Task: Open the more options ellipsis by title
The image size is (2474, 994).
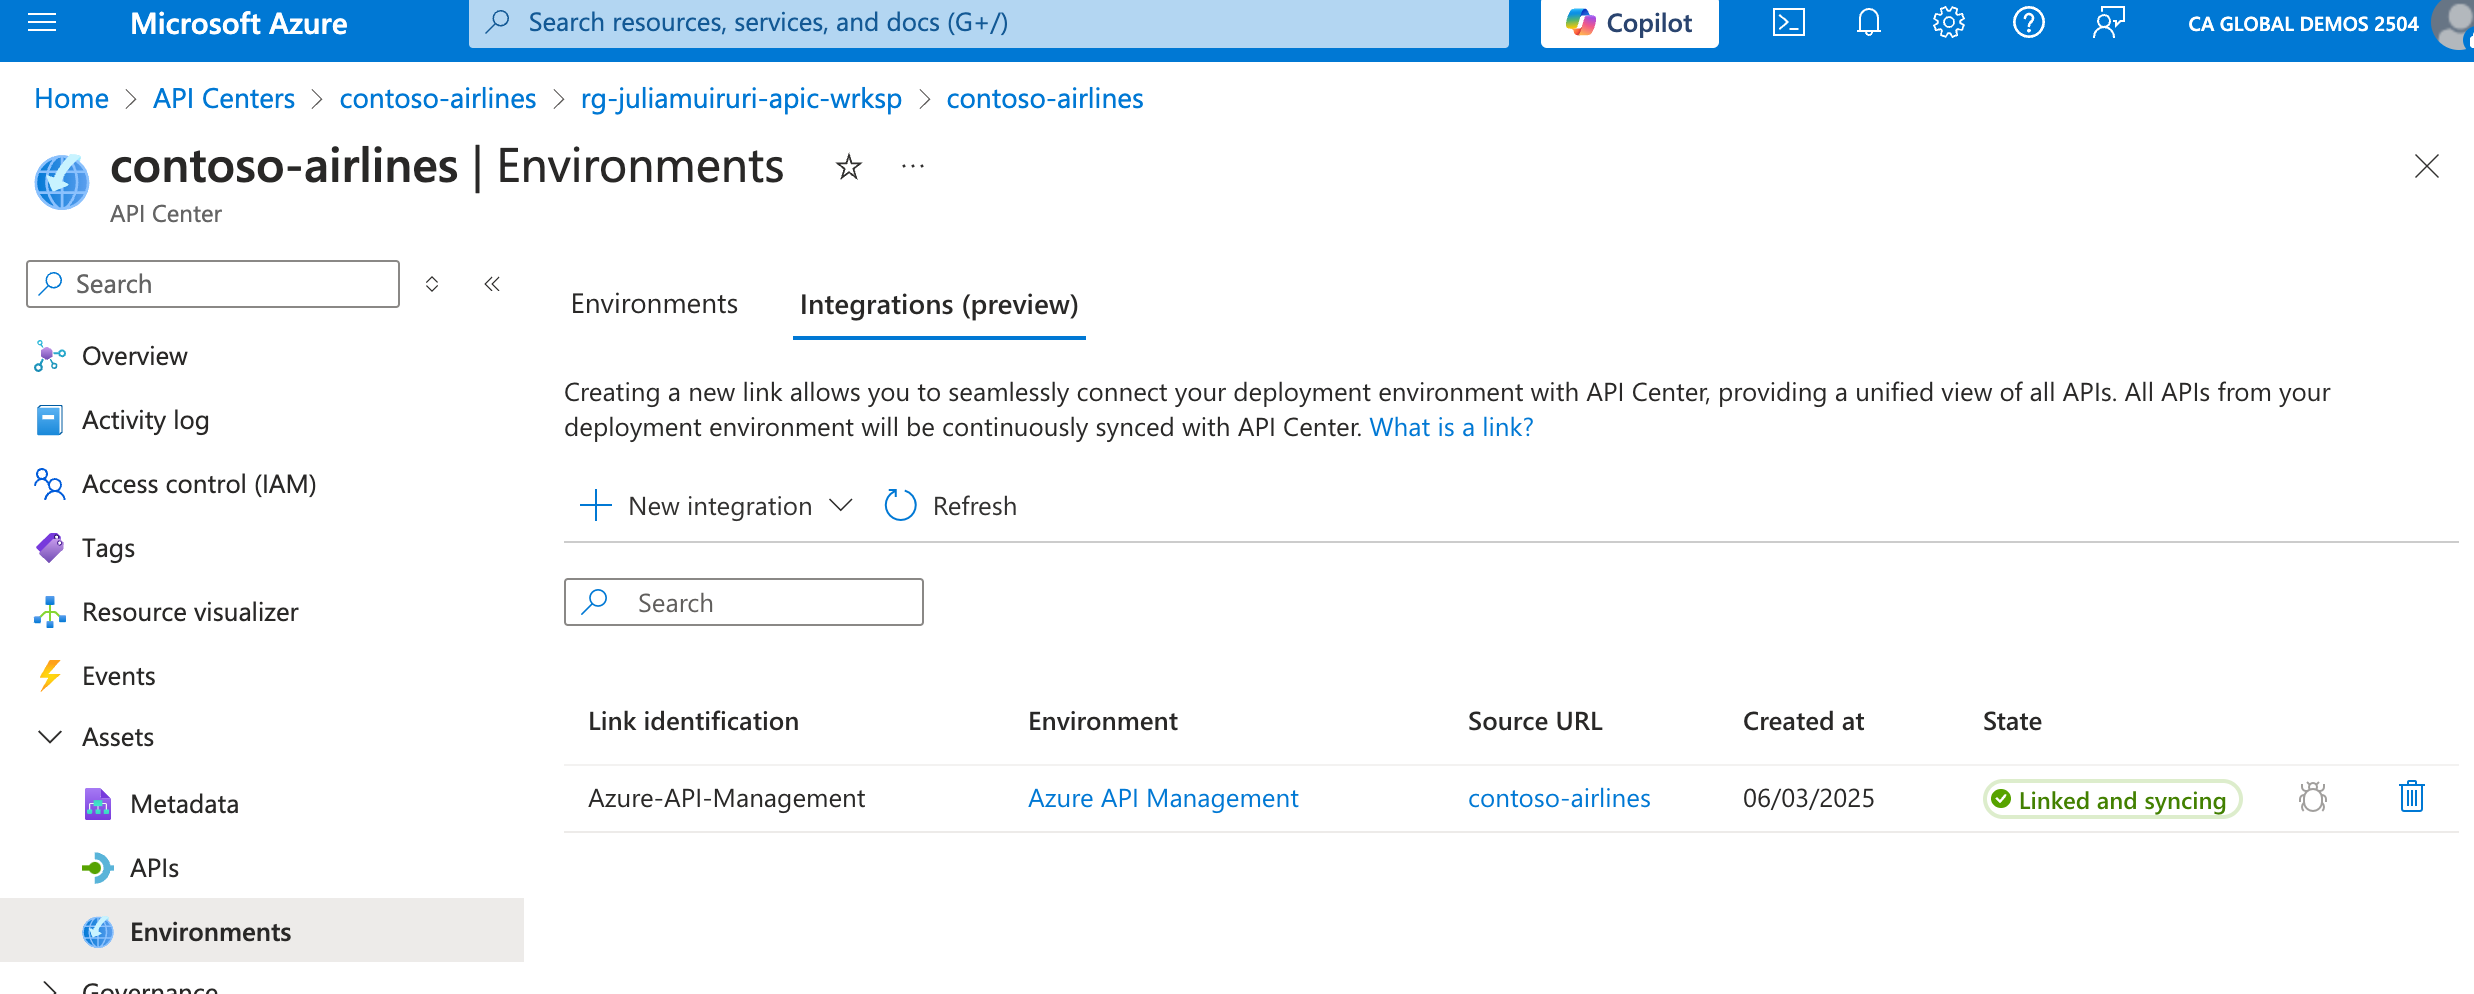Action: (912, 167)
